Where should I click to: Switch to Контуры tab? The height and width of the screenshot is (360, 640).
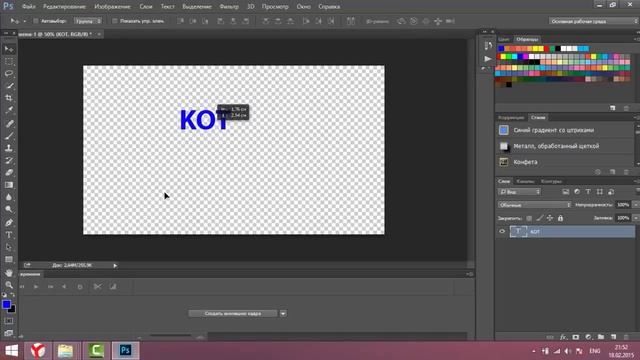click(551, 181)
